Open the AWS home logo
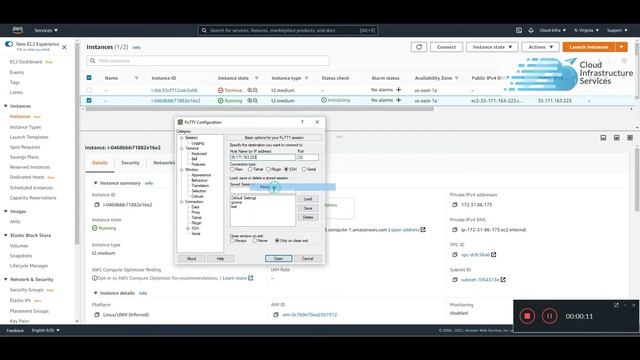Viewport: 640px width, 360px height. (x=18, y=30)
